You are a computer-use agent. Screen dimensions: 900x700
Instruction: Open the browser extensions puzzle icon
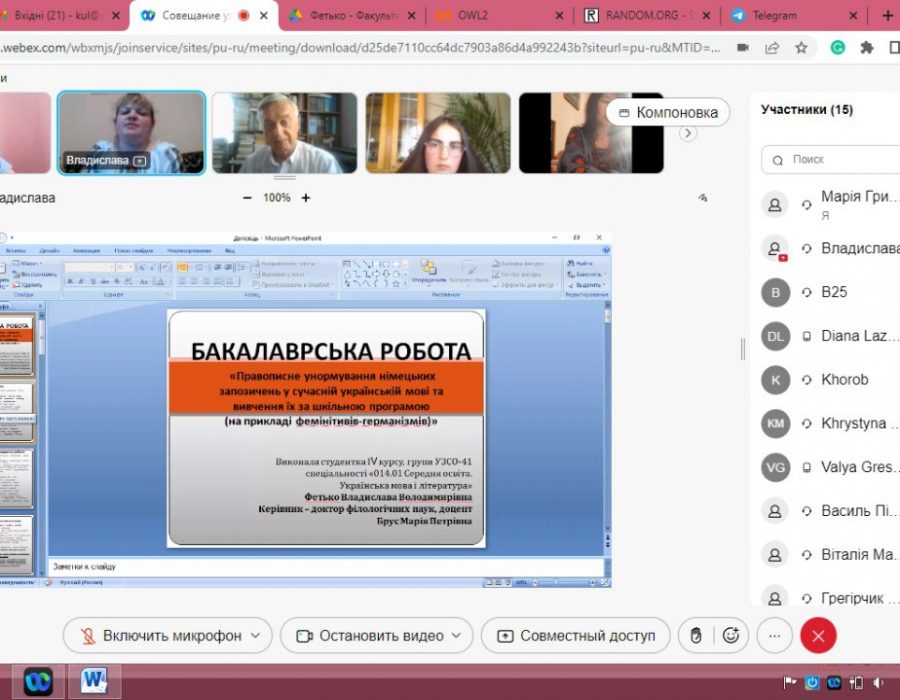tap(867, 47)
